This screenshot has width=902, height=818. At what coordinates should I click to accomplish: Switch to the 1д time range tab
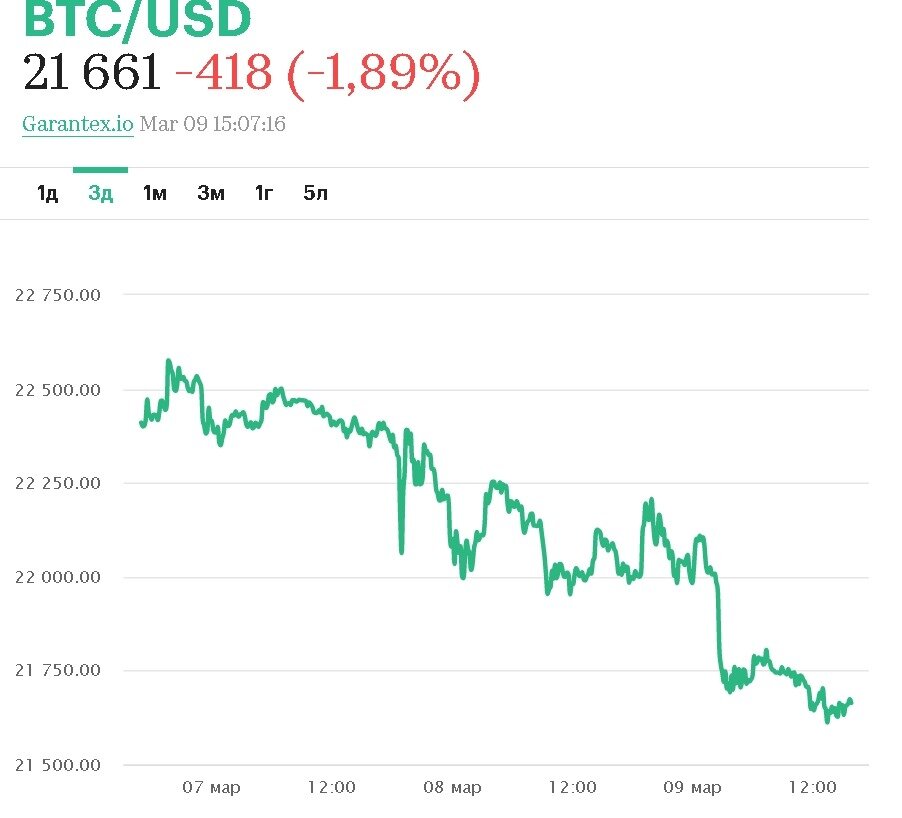pyautogui.click(x=47, y=193)
